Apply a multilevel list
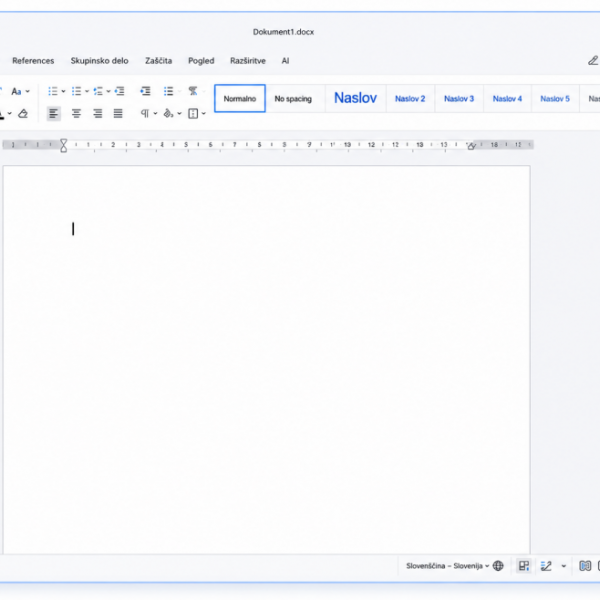The image size is (600, 600). (98, 91)
